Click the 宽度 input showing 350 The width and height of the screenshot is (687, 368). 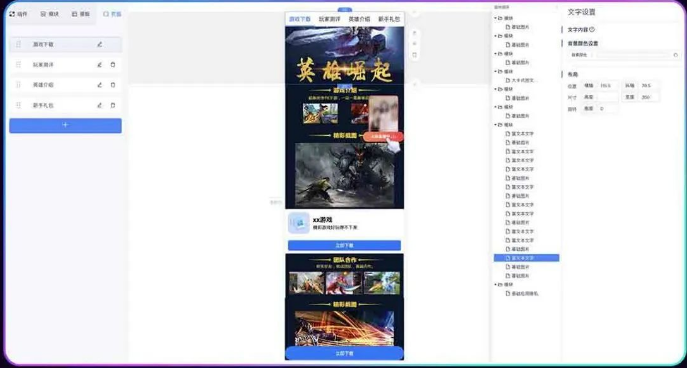(x=649, y=97)
